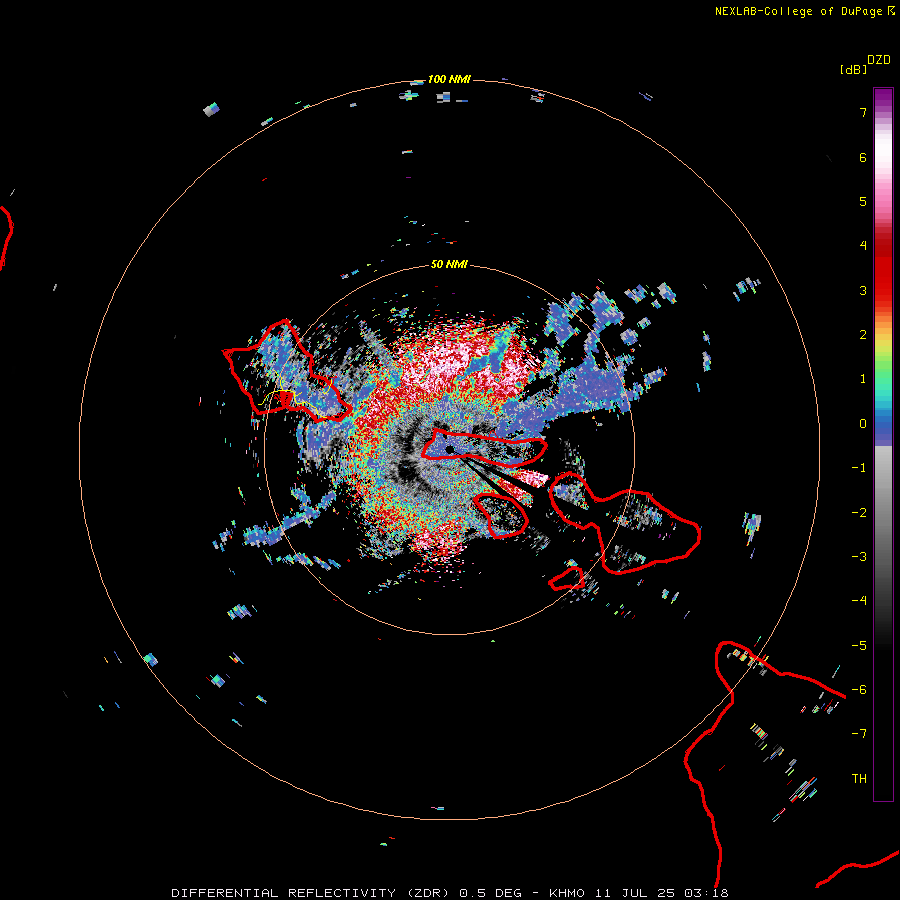900x900 pixels.
Task: Click the 3 dB red section of color bar
Action: point(883,290)
